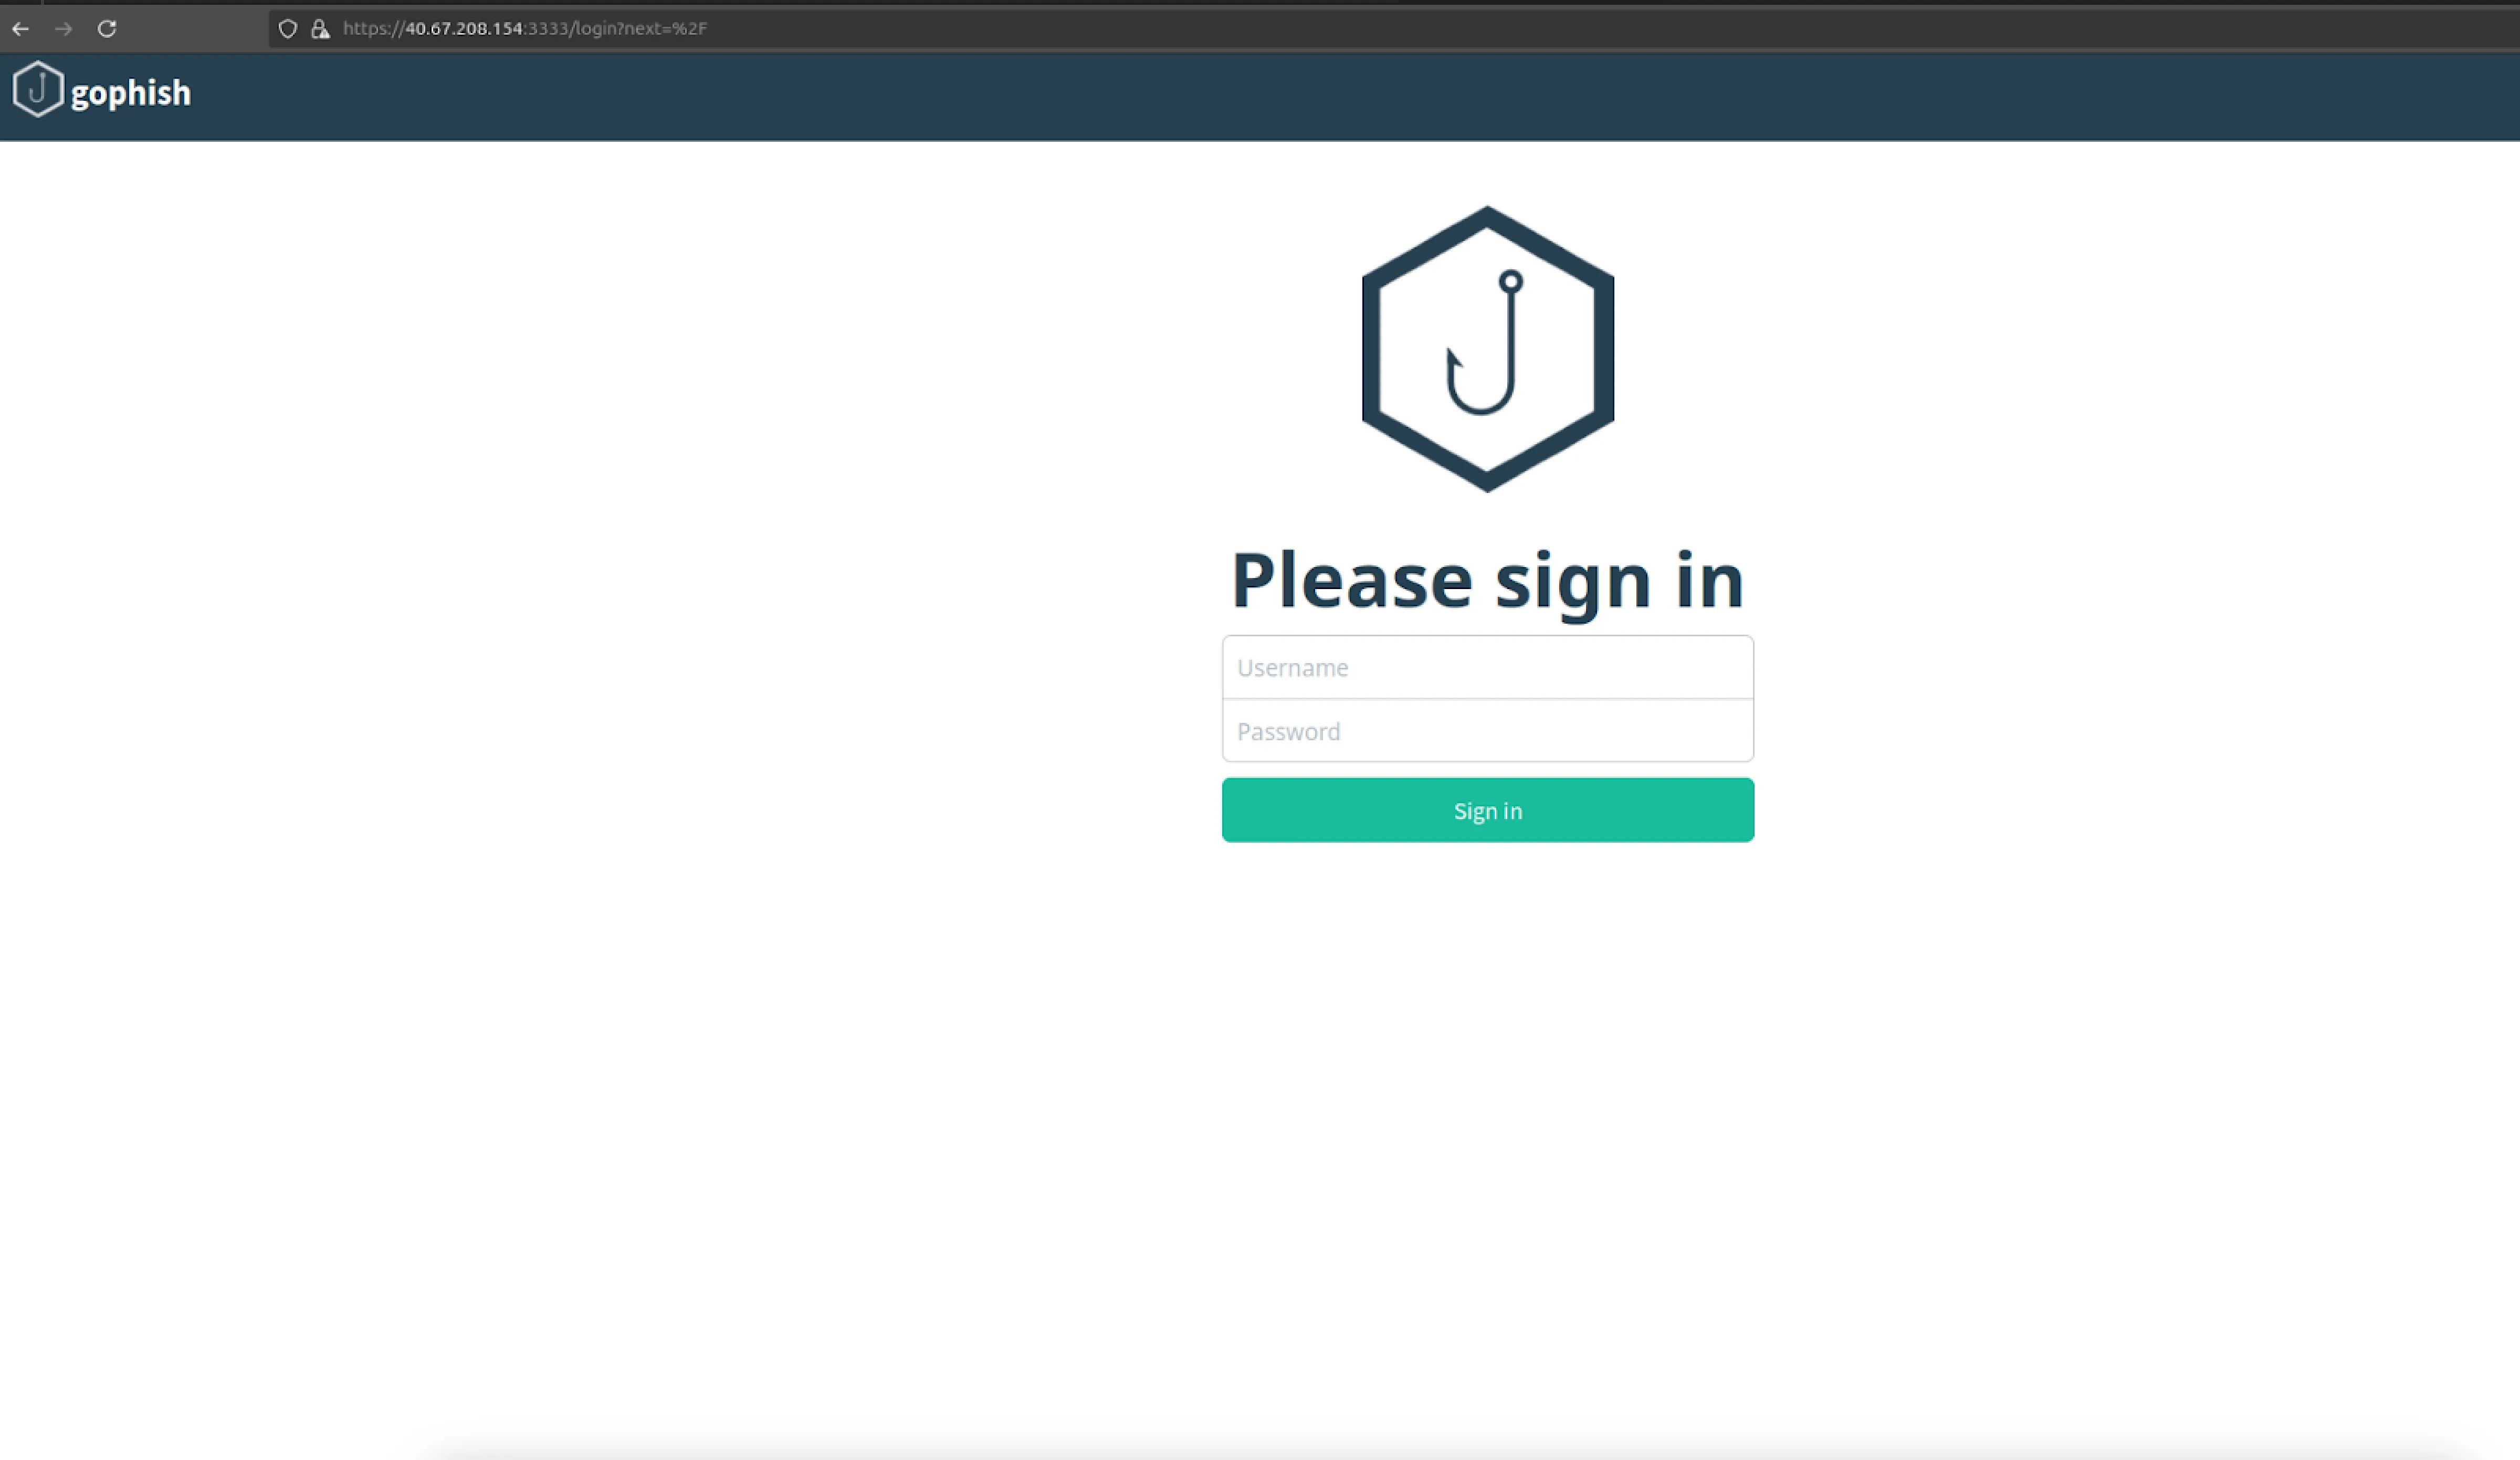Image resolution: width=2520 pixels, height=1460 pixels.
Task: Click the green Sign in button
Action: click(x=1488, y=810)
